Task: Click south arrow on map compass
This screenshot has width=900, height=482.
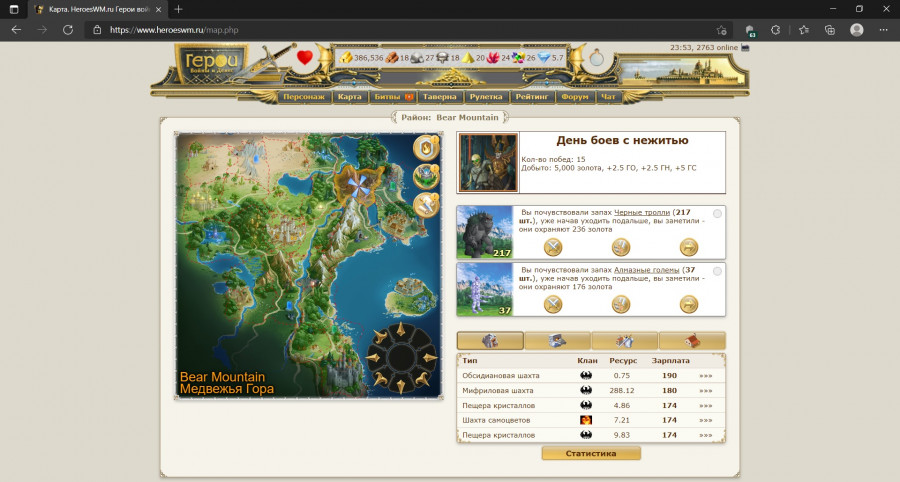Action: pyautogui.click(x=401, y=386)
